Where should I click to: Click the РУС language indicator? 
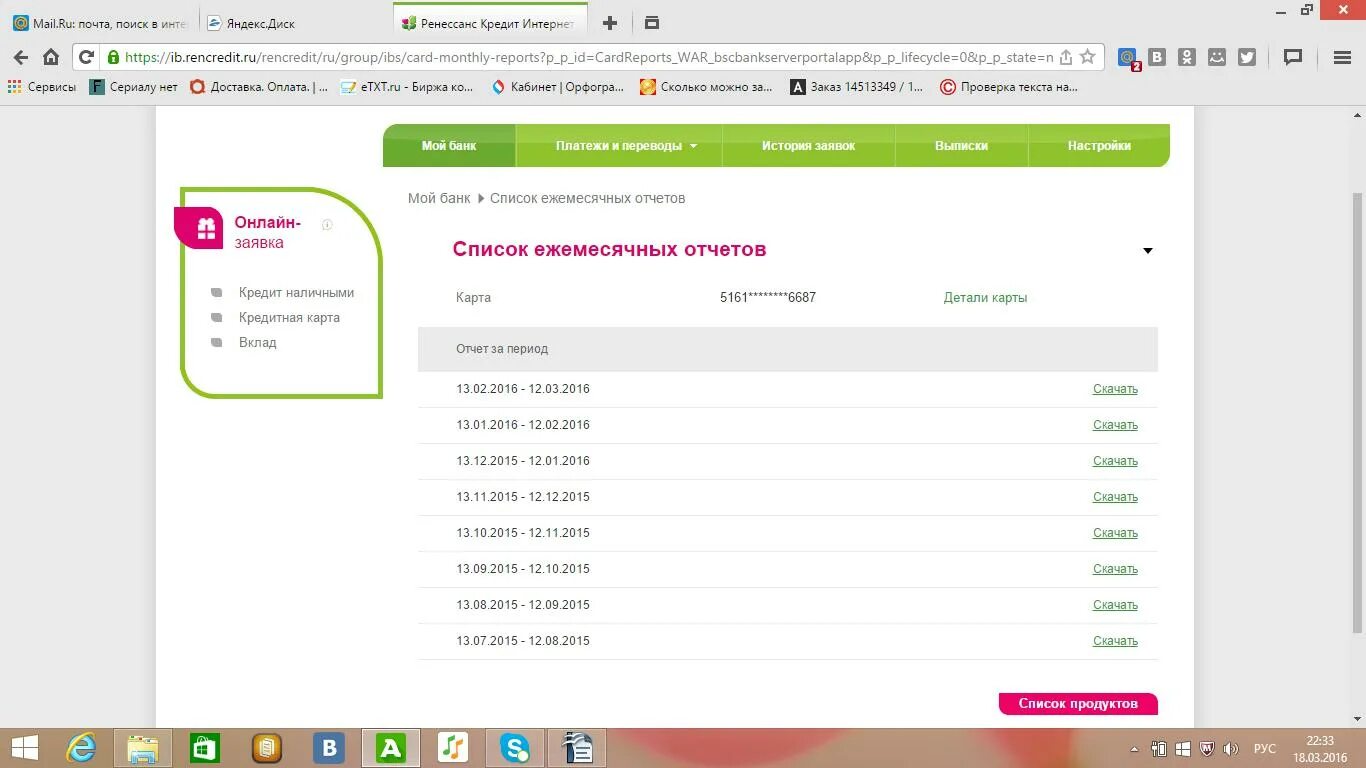pos(1264,749)
